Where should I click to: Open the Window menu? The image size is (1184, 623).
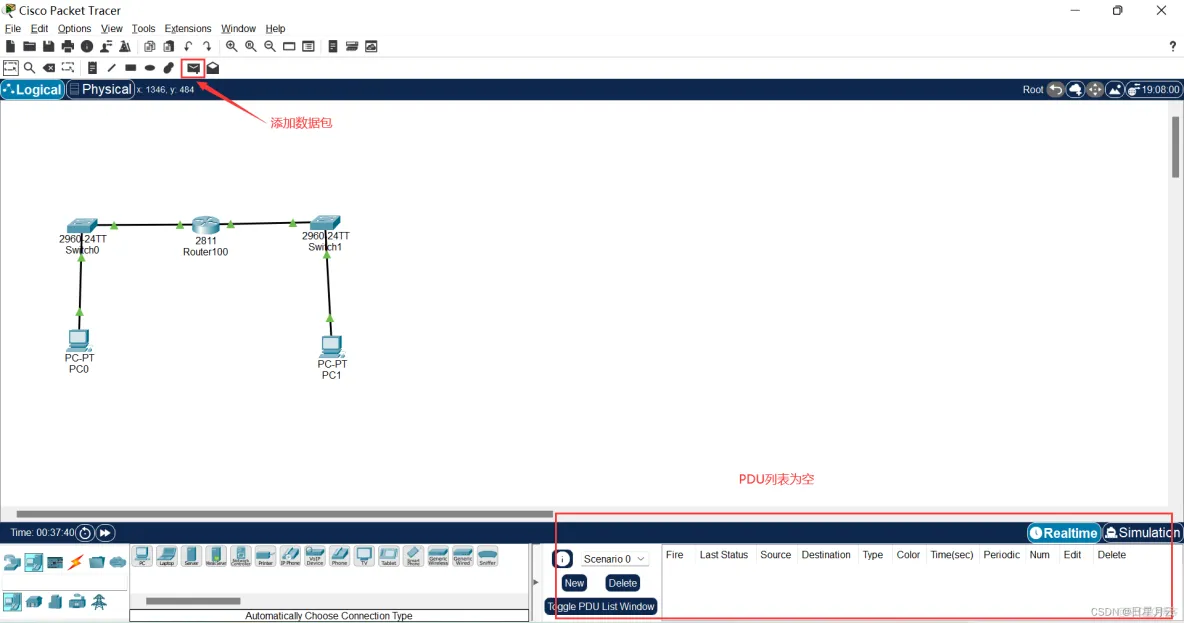(x=238, y=29)
